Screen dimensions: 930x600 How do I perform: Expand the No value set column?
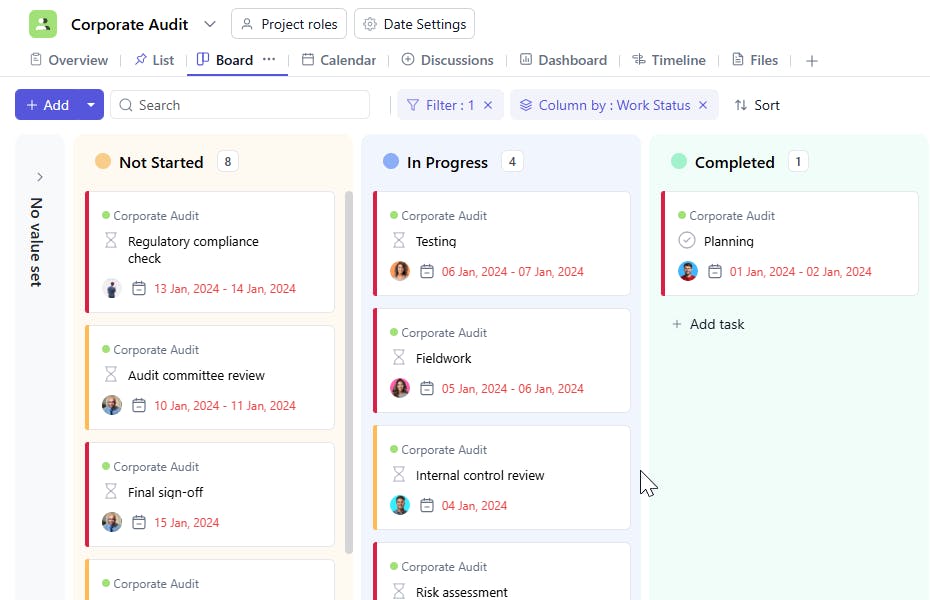(x=40, y=177)
